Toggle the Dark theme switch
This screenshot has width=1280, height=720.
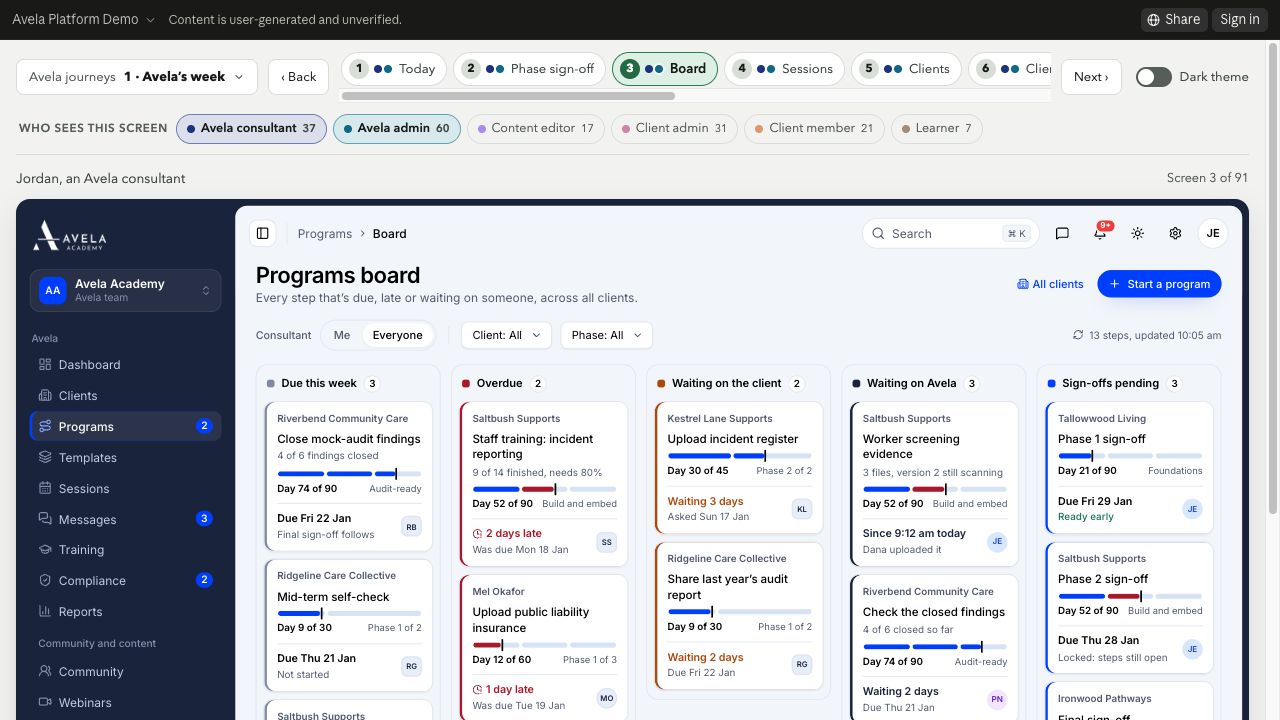click(1153, 77)
